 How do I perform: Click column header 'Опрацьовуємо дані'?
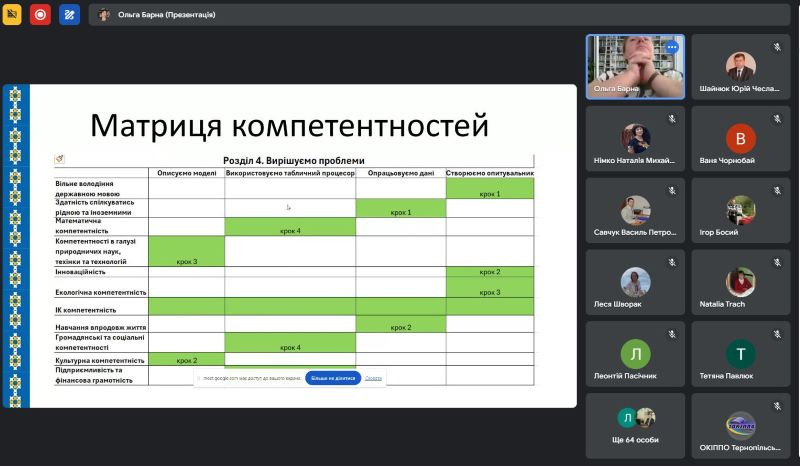(x=401, y=173)
